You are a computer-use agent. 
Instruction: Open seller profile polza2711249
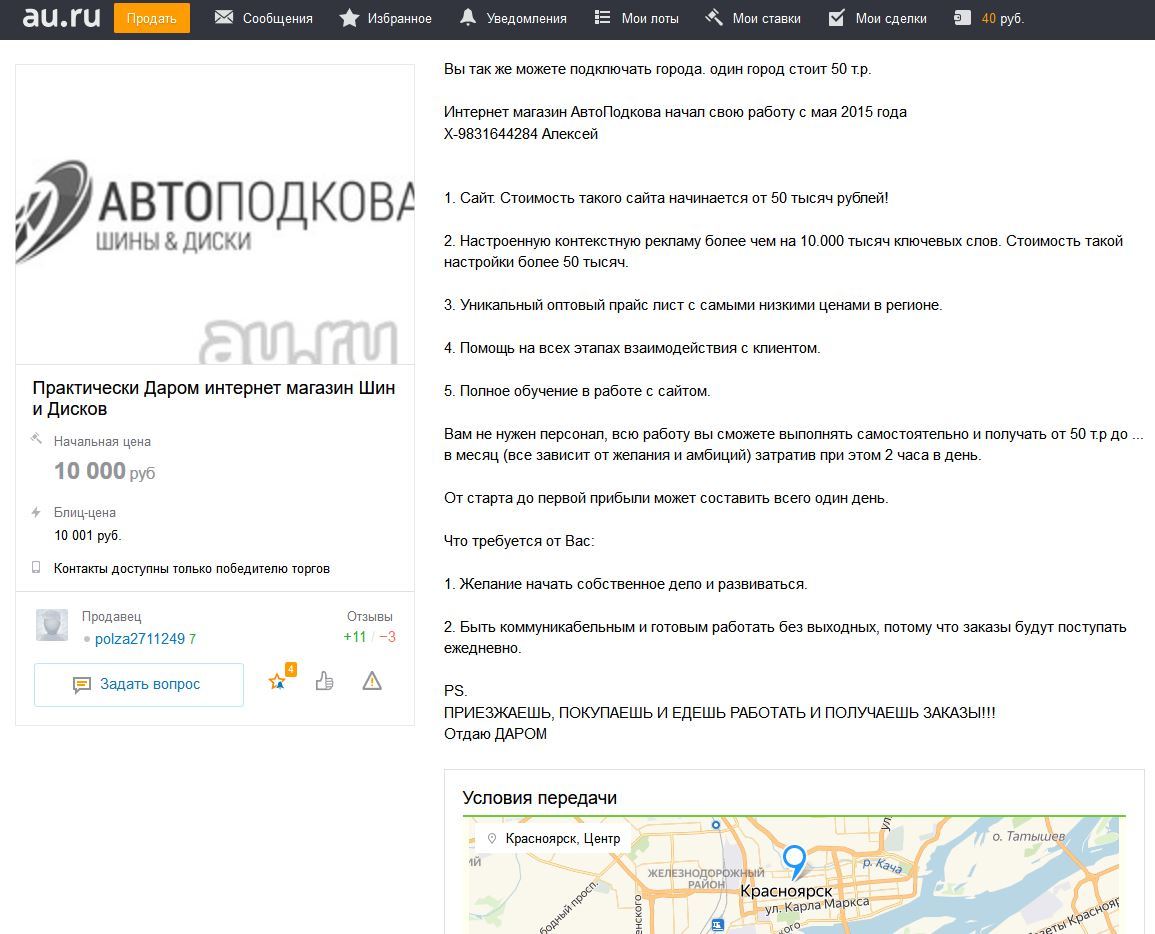click(x=140, y=639)
